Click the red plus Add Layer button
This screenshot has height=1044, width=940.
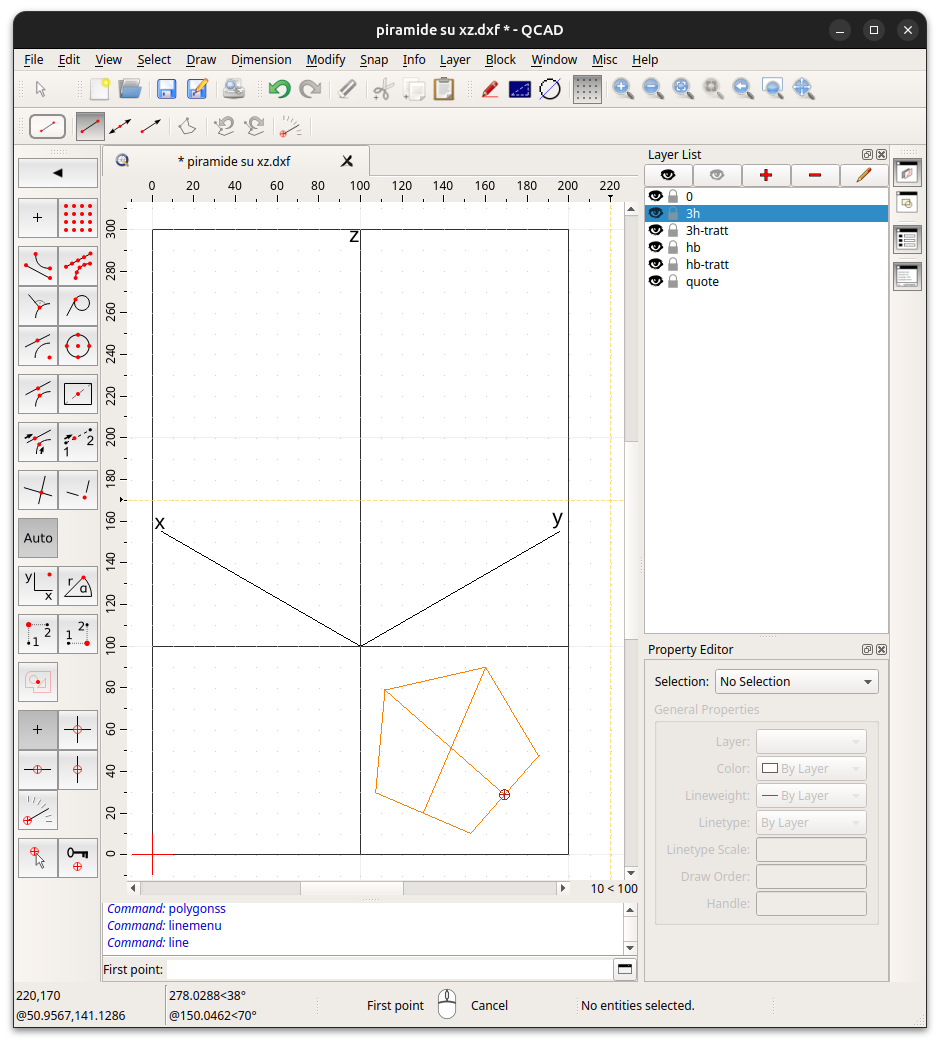tap(766, 176)
